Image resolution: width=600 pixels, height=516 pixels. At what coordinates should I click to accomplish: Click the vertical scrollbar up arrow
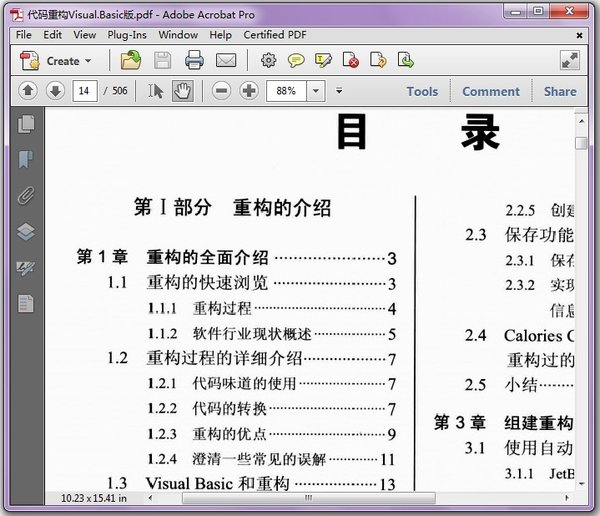581,121
